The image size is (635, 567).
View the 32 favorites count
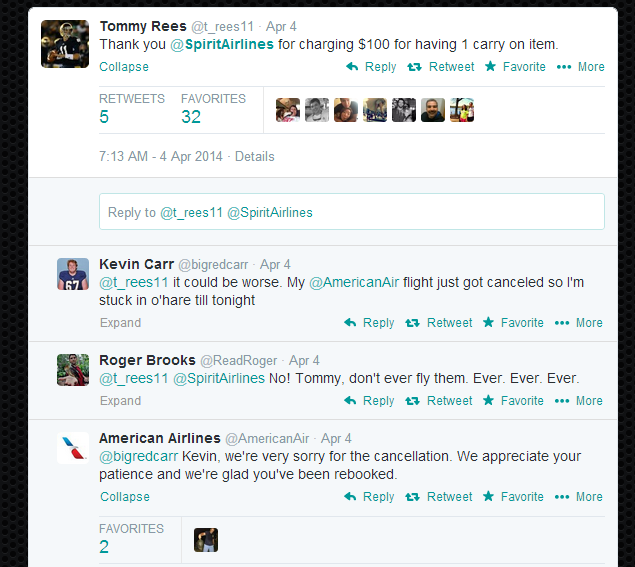(x=191, y=116)
